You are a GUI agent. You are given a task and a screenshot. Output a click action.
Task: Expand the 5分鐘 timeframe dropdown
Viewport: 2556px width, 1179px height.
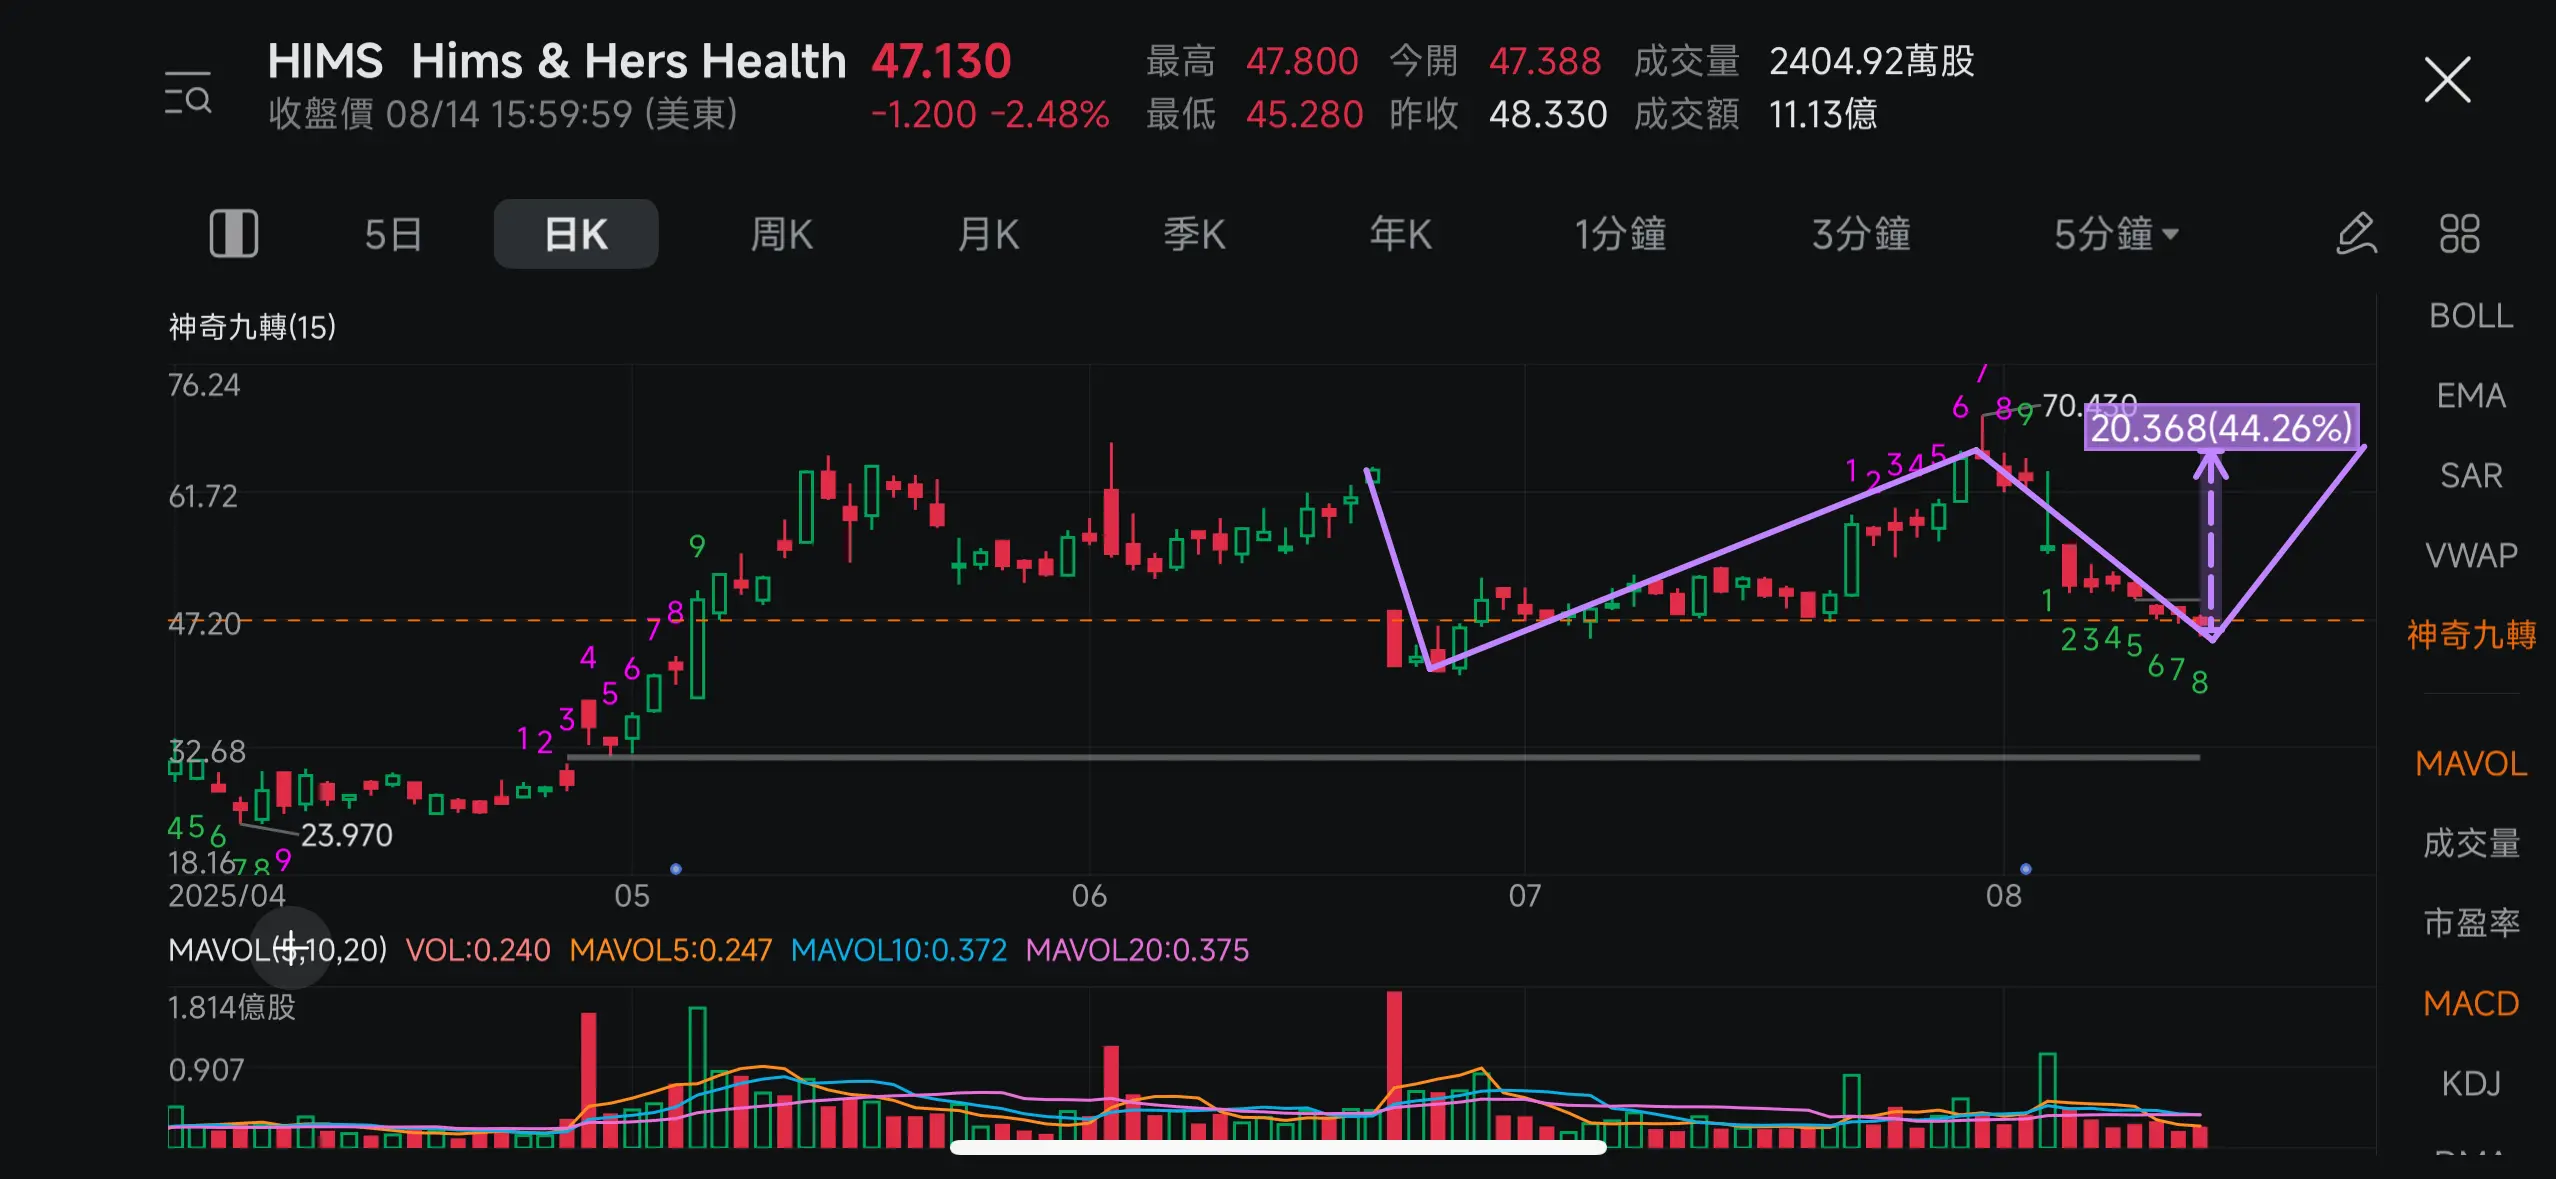pyautogui.click(x=2116, y=234)
